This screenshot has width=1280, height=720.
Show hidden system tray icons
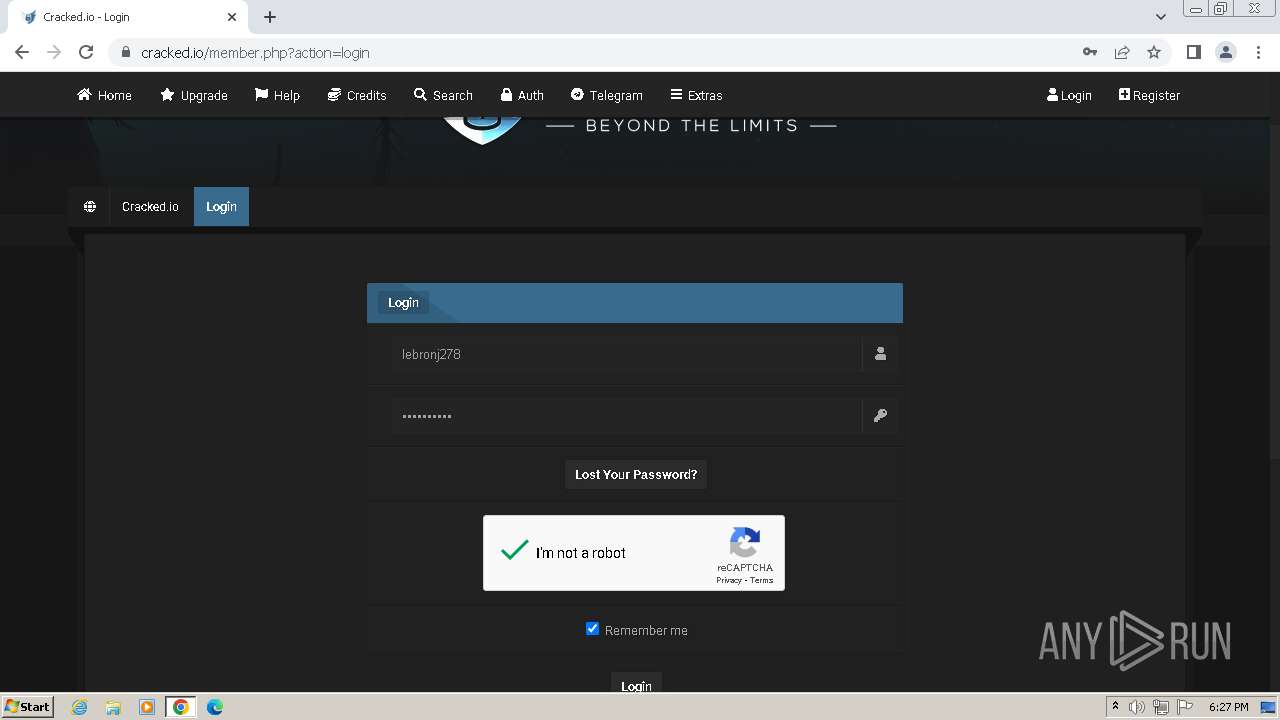click(1115, 706)
